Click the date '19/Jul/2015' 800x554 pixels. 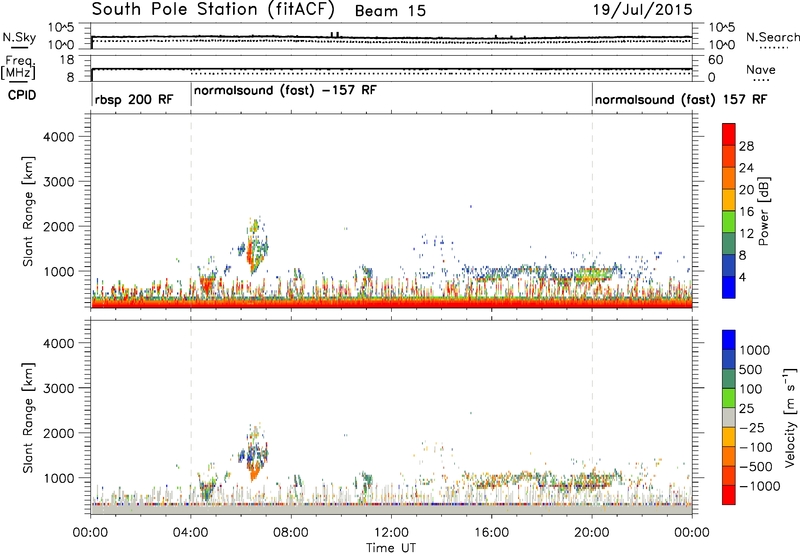click(642, 10)
